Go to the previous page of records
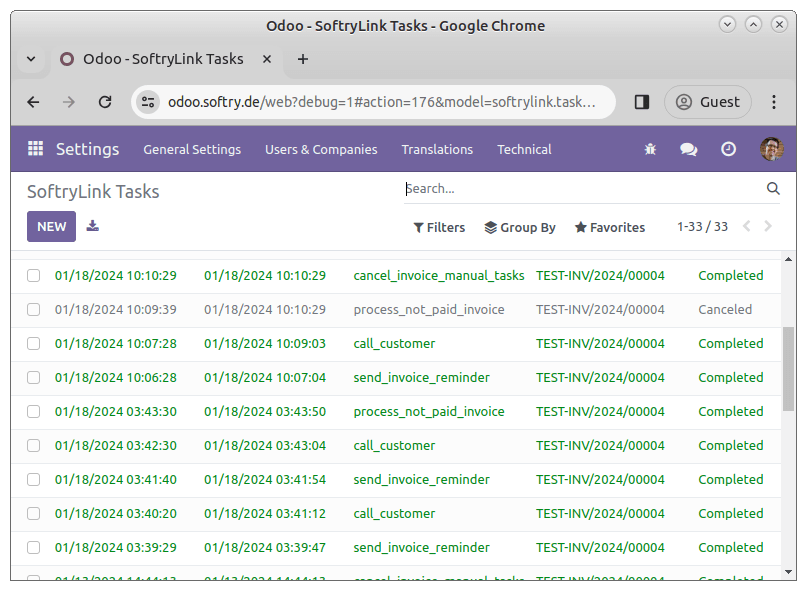807x591 pixels. point(747,226)
